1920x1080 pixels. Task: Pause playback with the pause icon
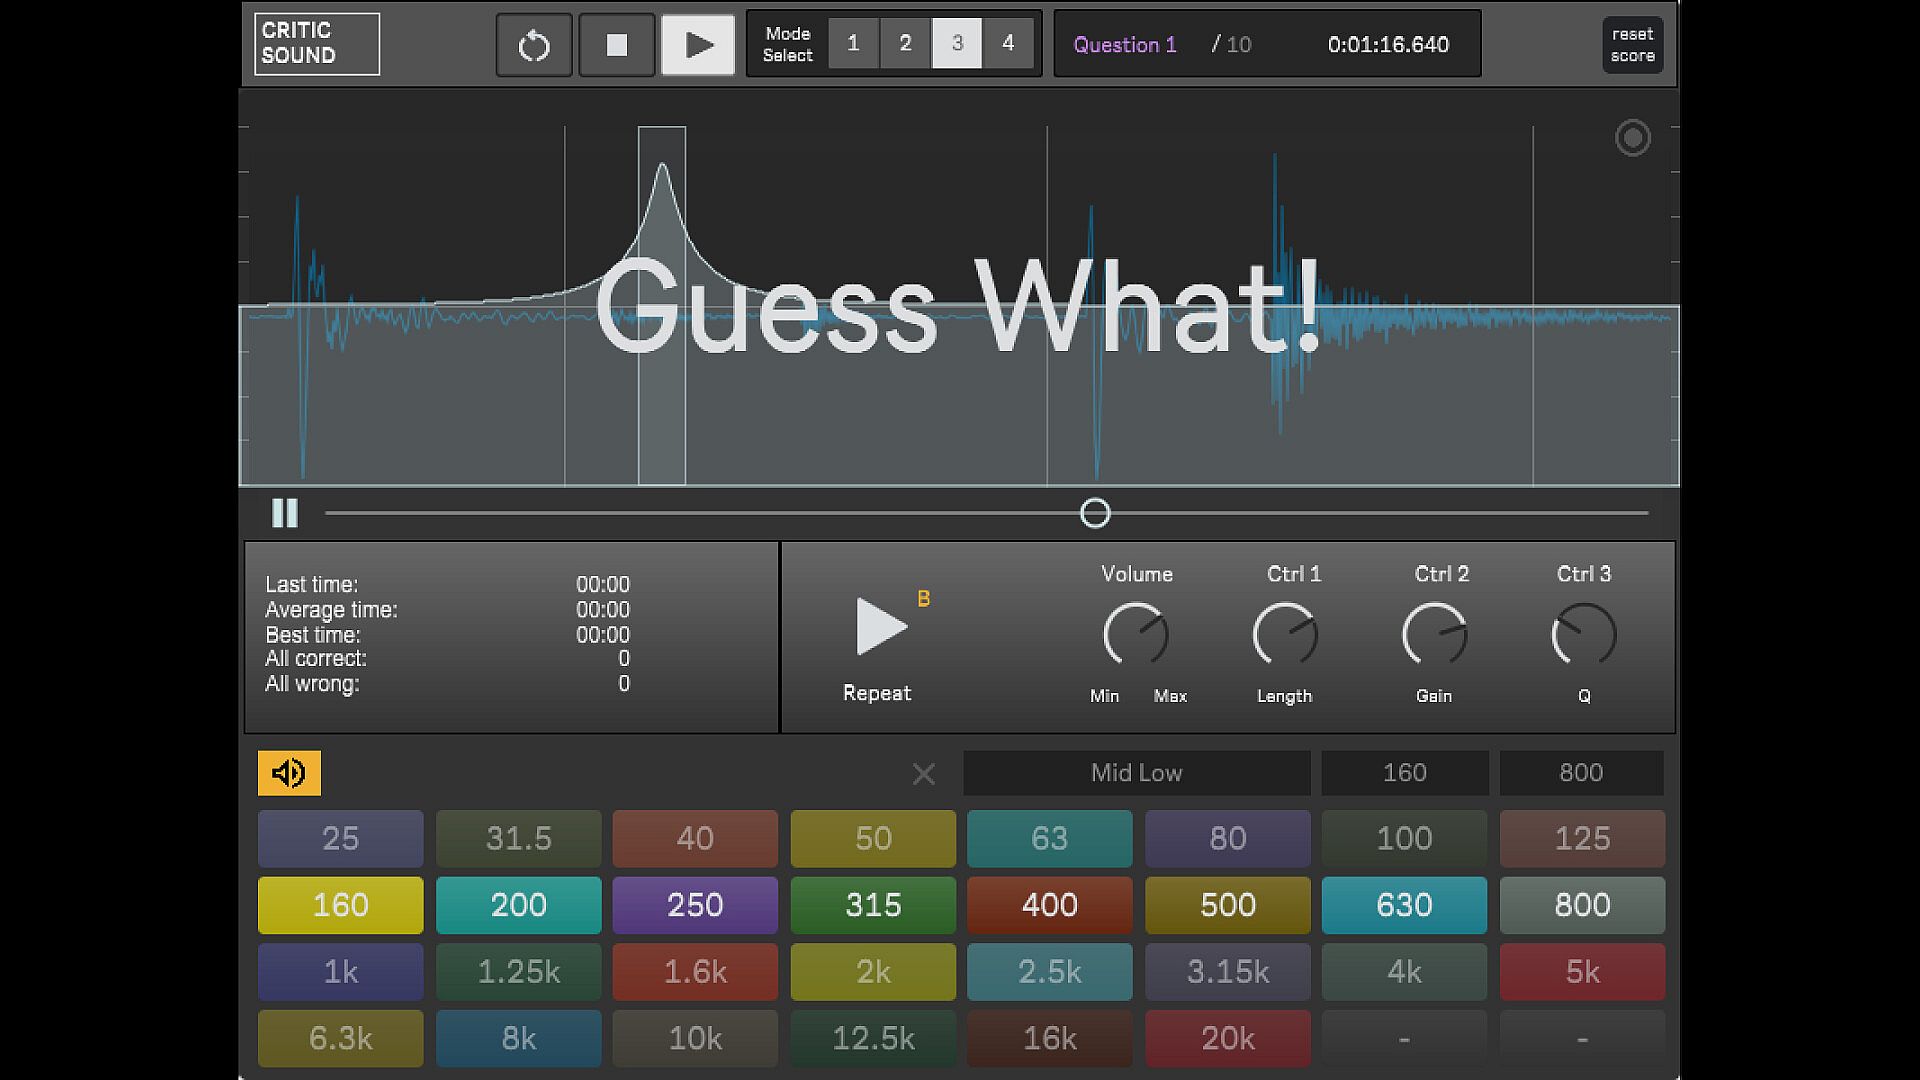285,513
